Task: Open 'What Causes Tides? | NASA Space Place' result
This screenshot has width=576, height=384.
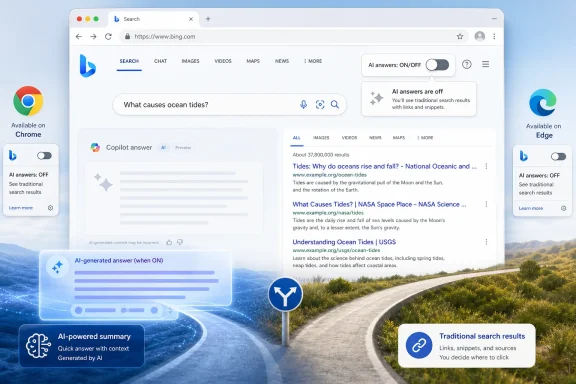Action: point(379,204)
